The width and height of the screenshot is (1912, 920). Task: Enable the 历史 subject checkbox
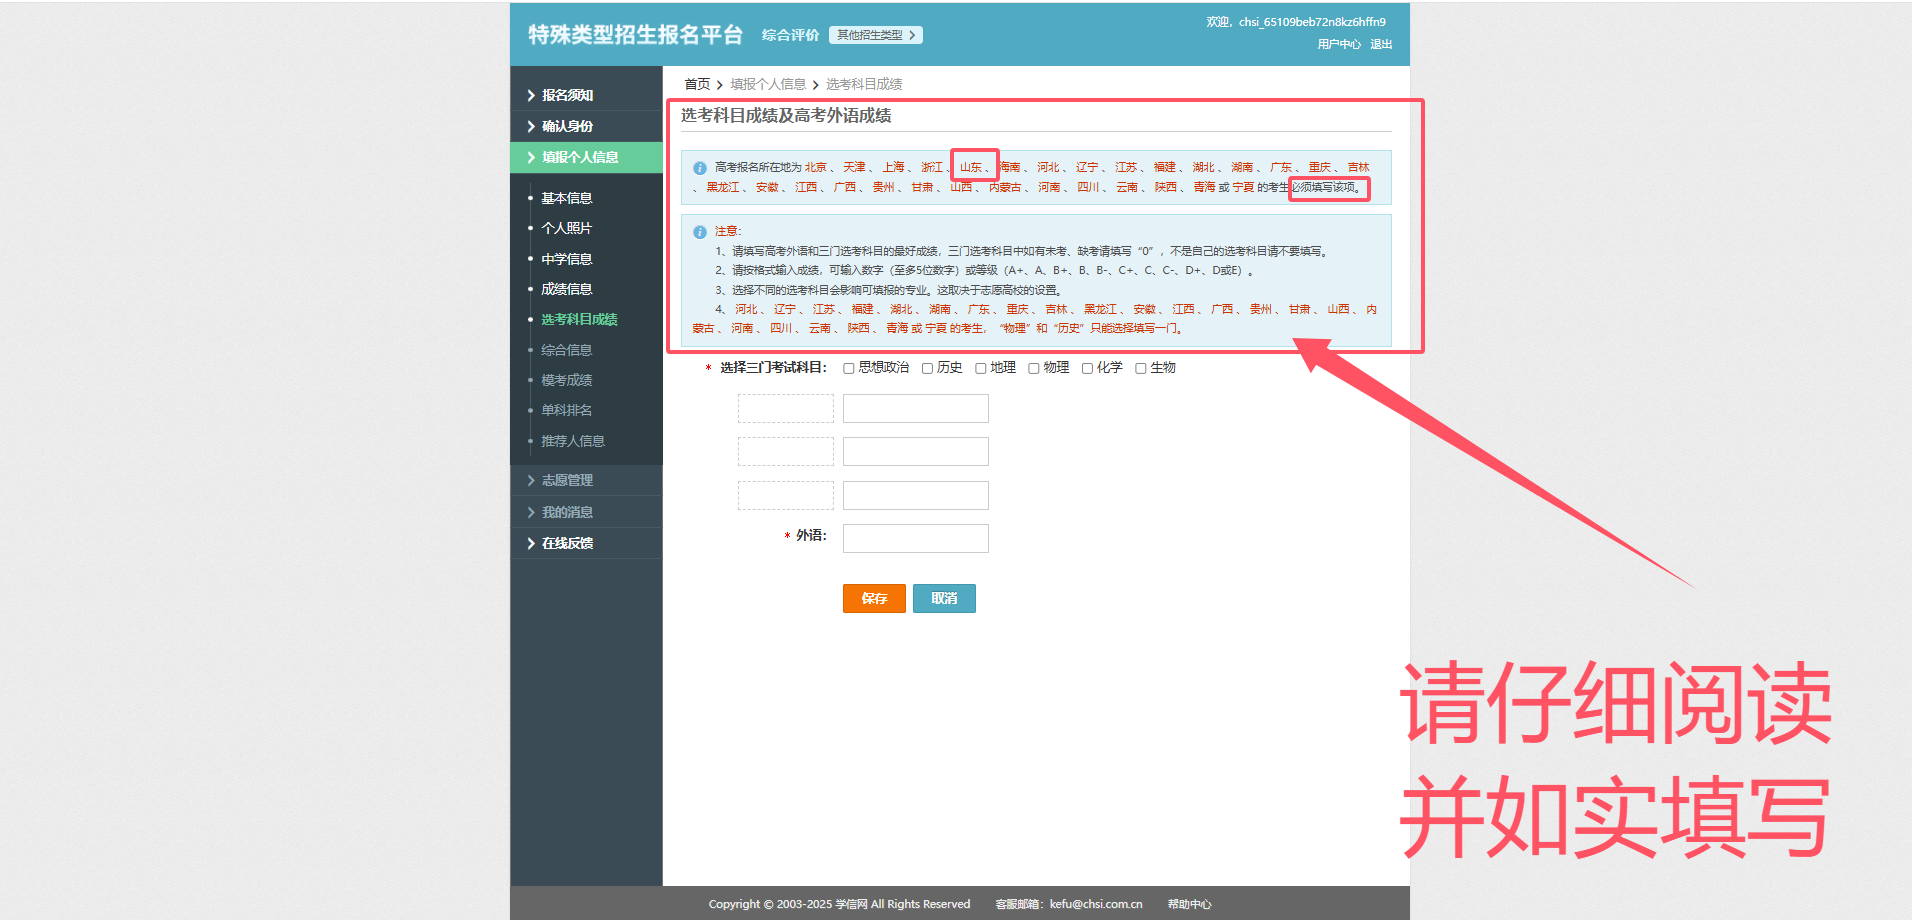928,369
